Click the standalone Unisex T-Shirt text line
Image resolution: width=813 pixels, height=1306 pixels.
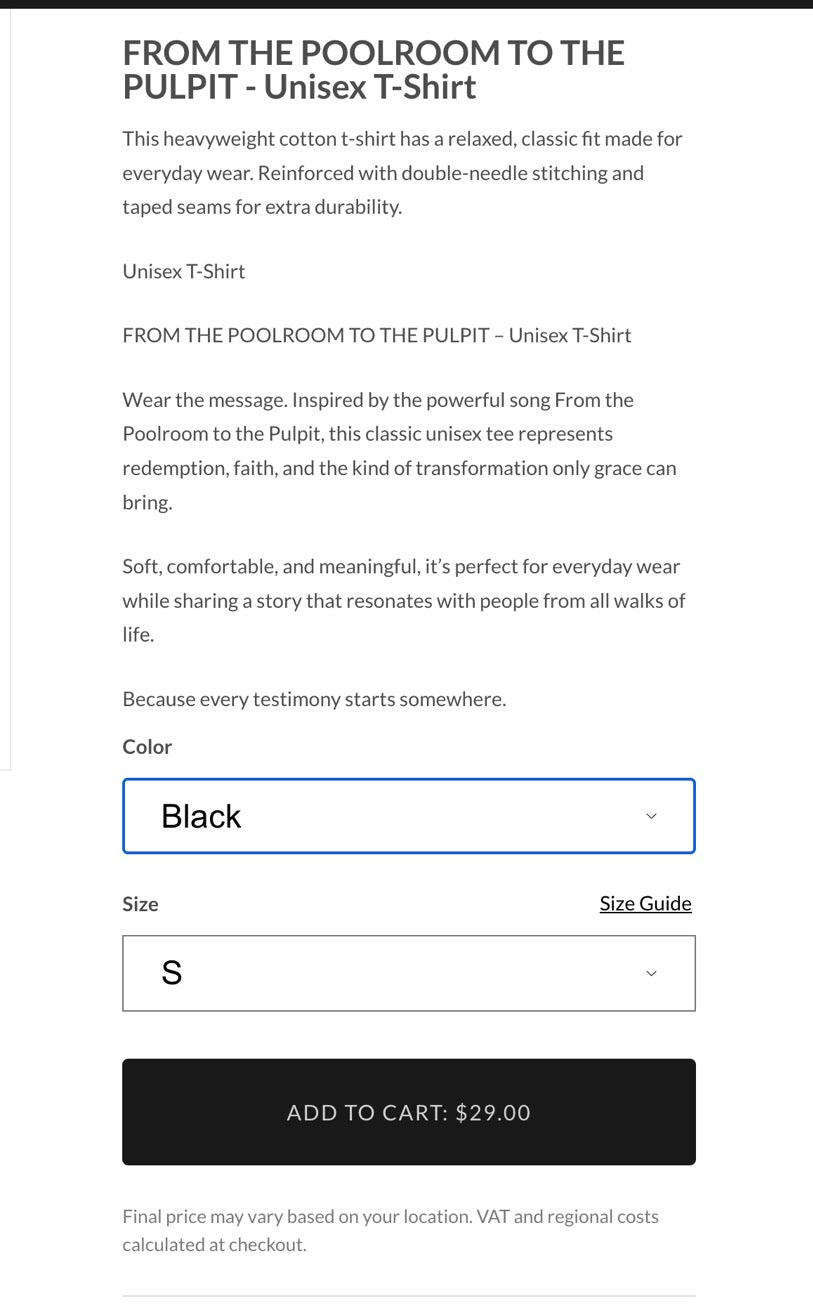[x=184, y=271]
